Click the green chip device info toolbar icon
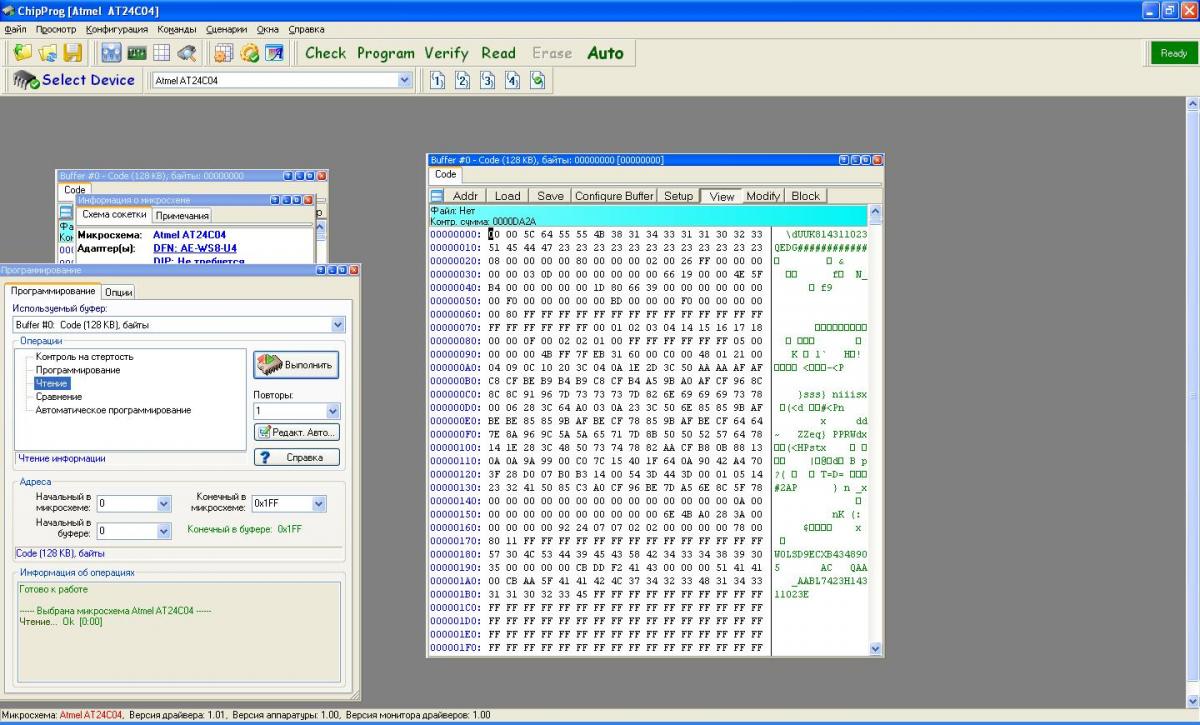 (136, 53)
